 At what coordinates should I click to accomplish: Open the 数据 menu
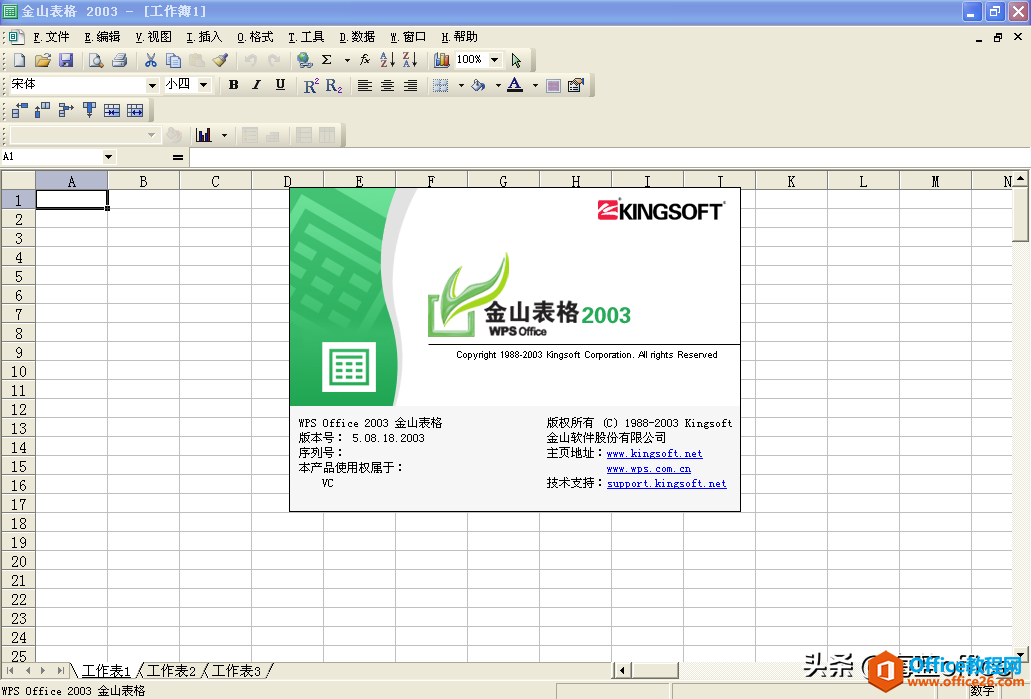(x=357, y=37)
